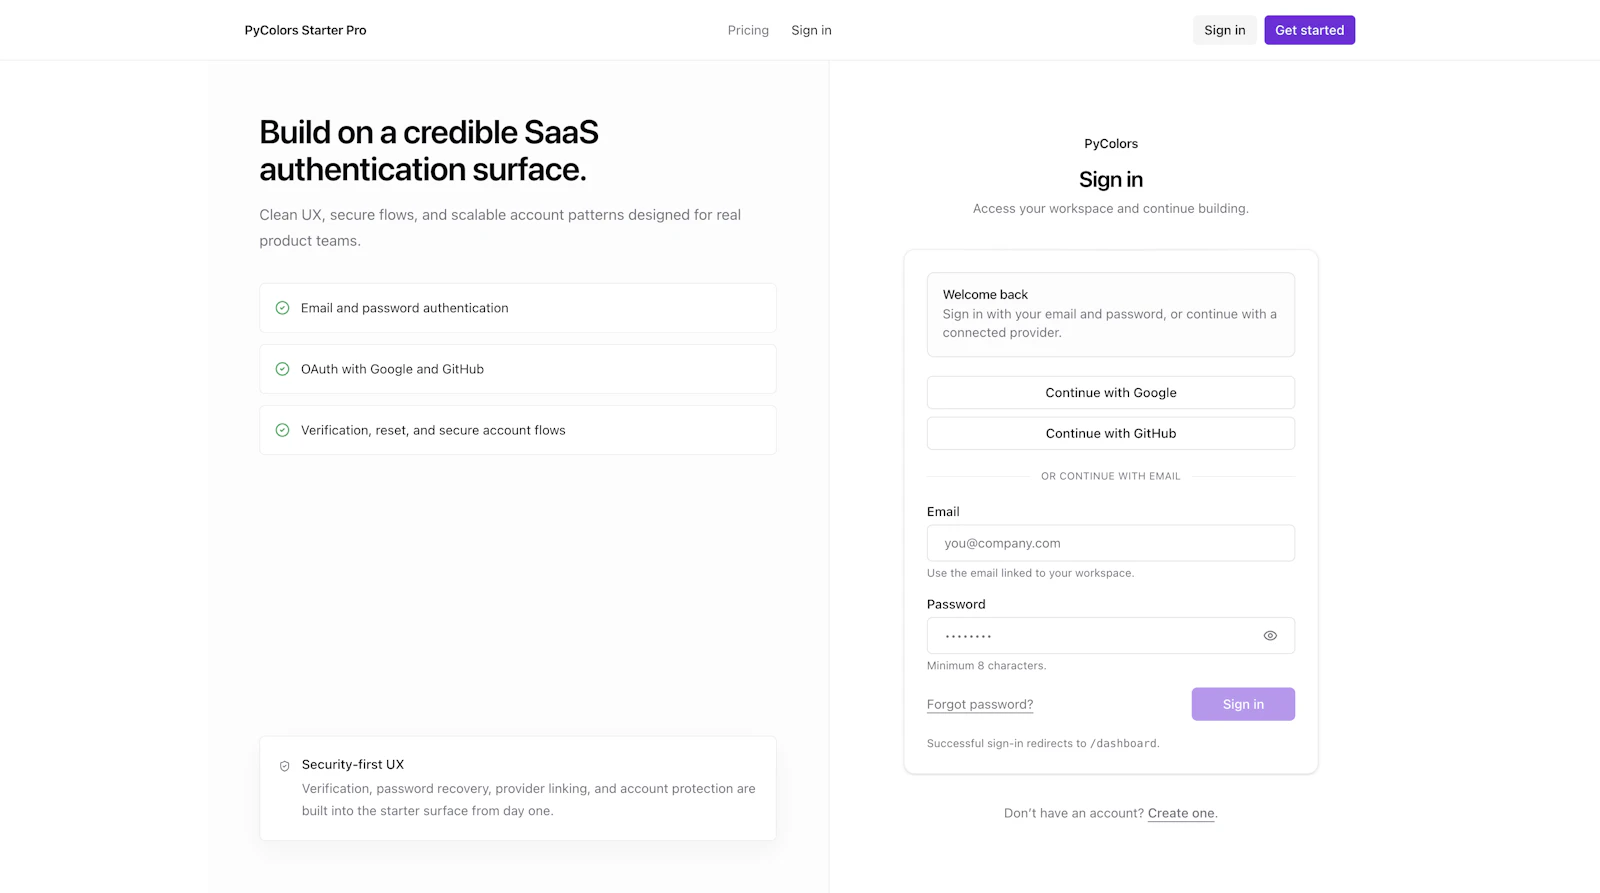Submit the form with the purple Sign in button
This screenshot has height=893, width=1600.
coord(1243,704)
